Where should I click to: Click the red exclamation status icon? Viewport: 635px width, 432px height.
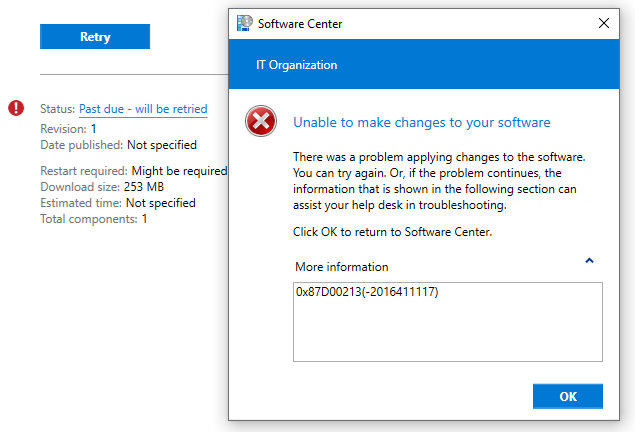point(16,108)
